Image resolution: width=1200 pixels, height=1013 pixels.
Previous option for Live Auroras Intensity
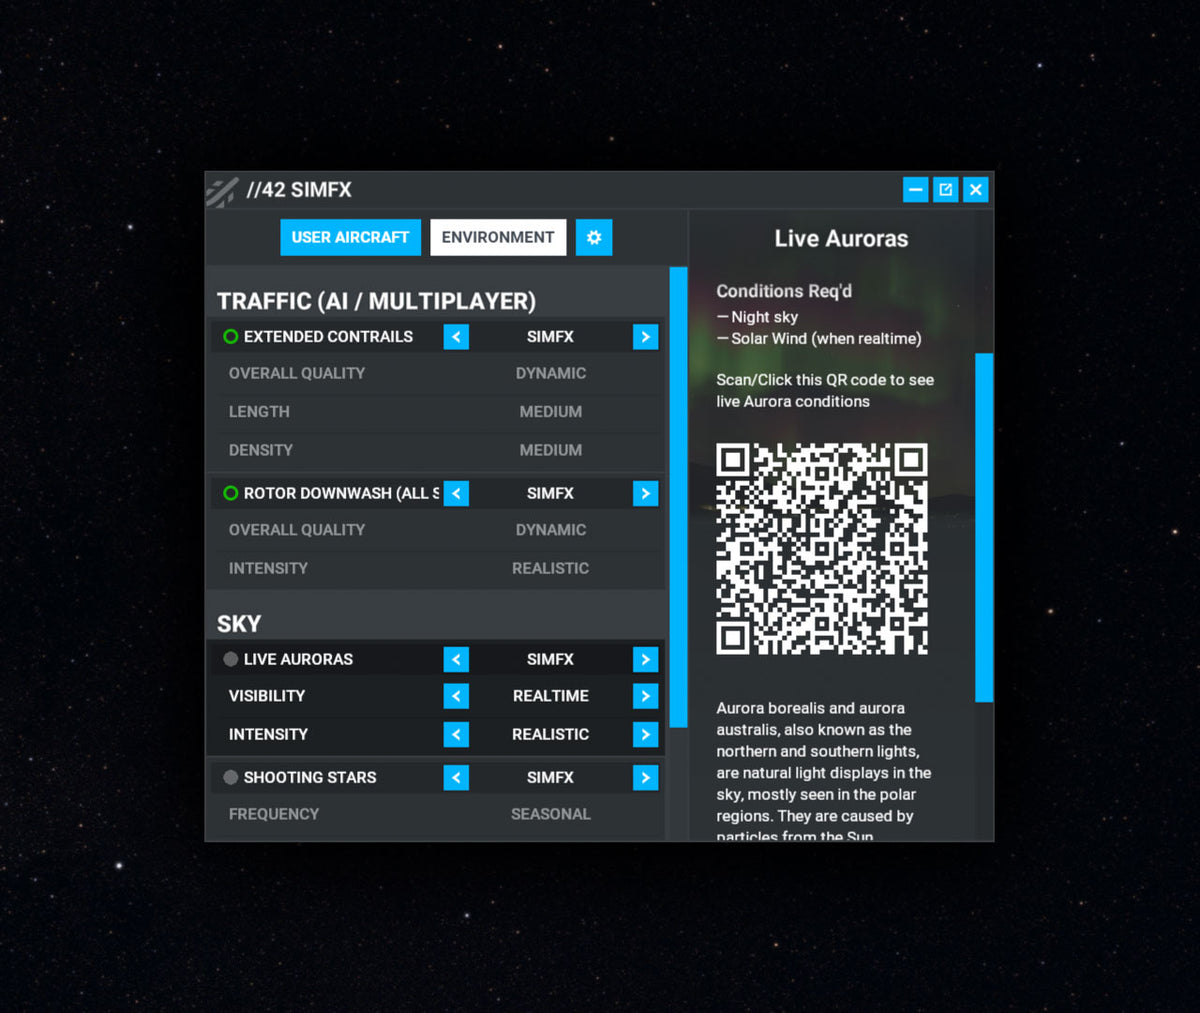[x=456, y=734]
